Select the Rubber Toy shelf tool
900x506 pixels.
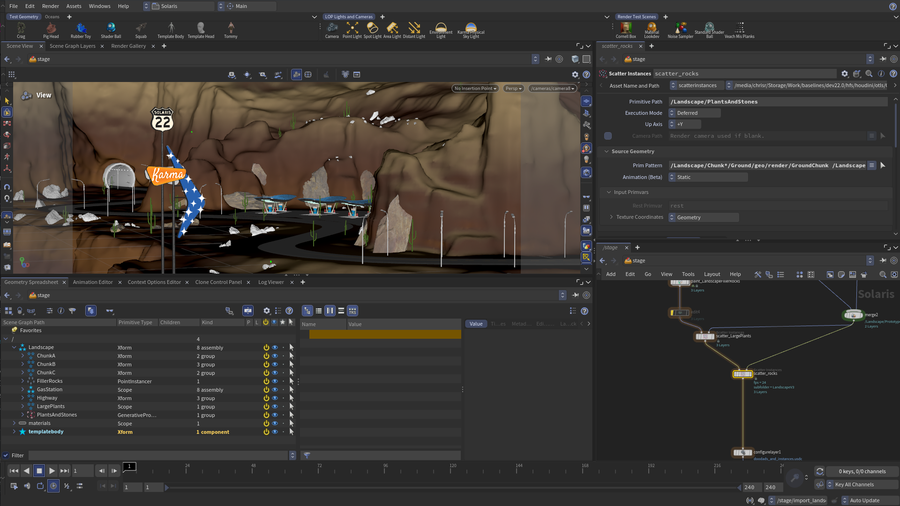click(x=81, y=30)
